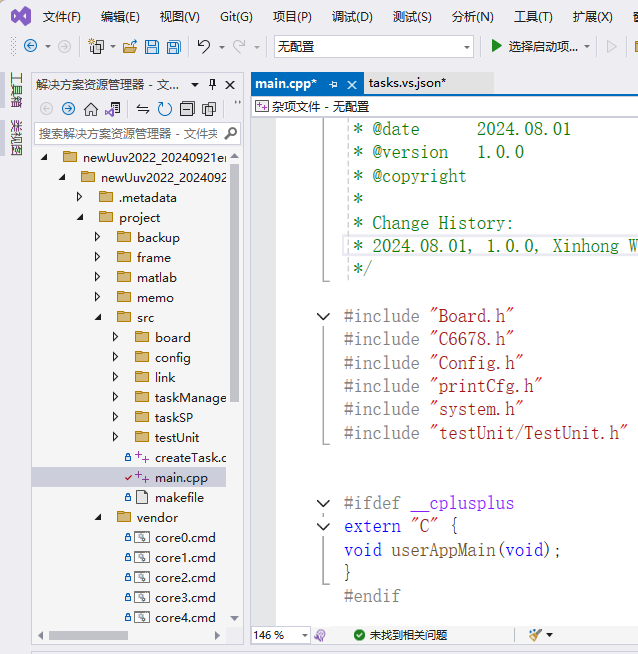Close the Solution Explorer panel
Screen dimensions: 638x654
point(230,85)
